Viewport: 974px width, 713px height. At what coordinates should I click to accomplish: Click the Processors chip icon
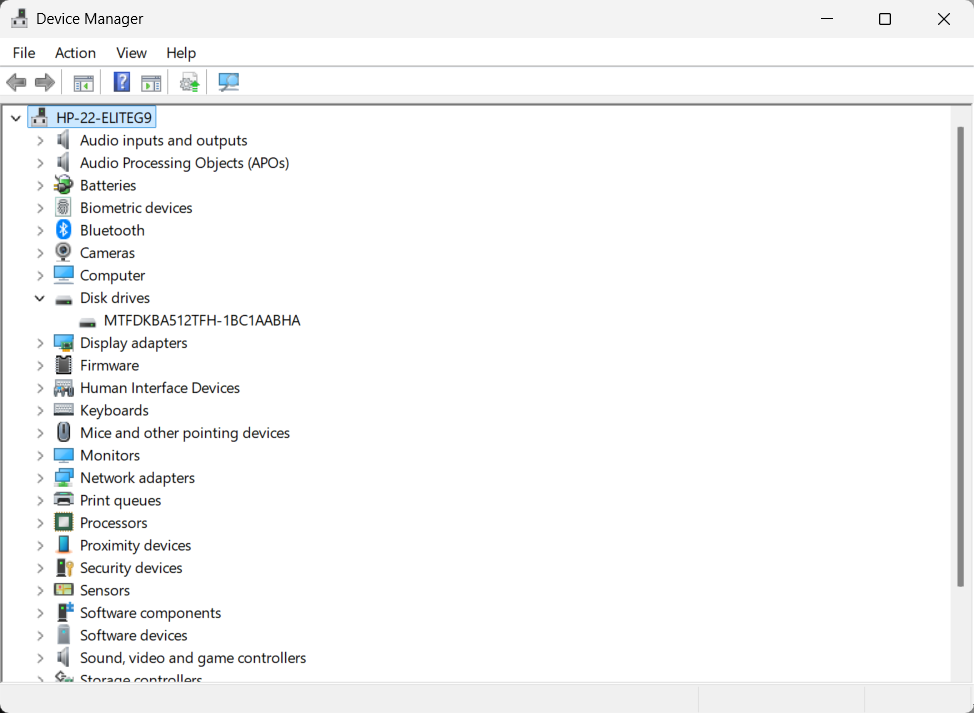[64, 523]
